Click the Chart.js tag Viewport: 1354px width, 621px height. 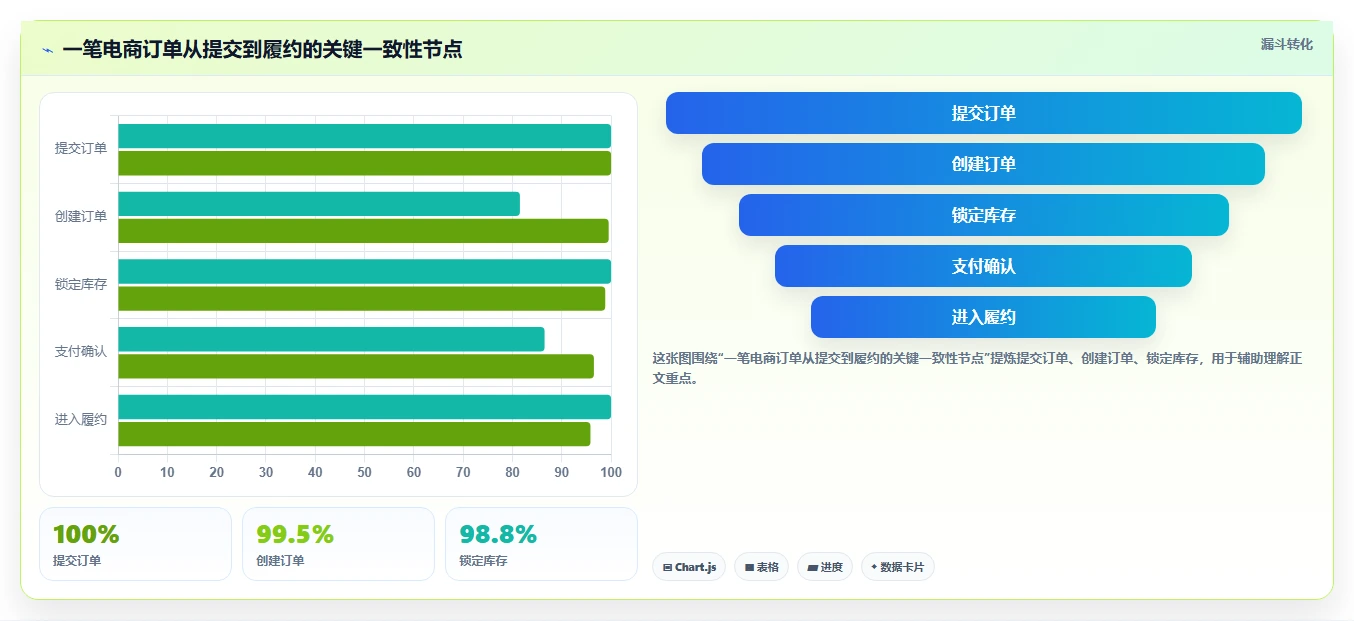point(689,567)
